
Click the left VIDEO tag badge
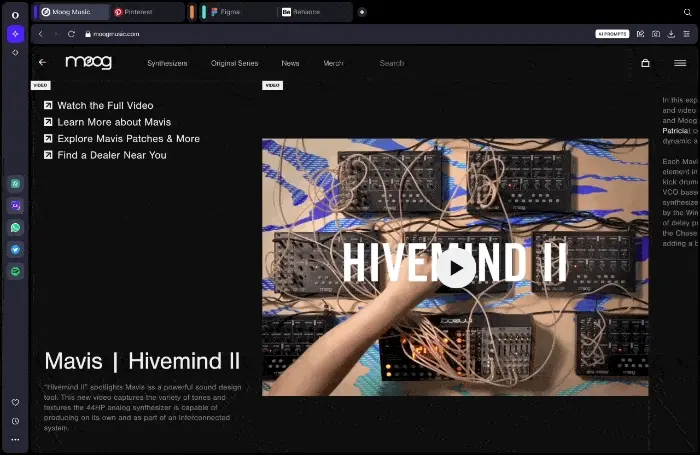pyautogui.click(x=41, y=85)
